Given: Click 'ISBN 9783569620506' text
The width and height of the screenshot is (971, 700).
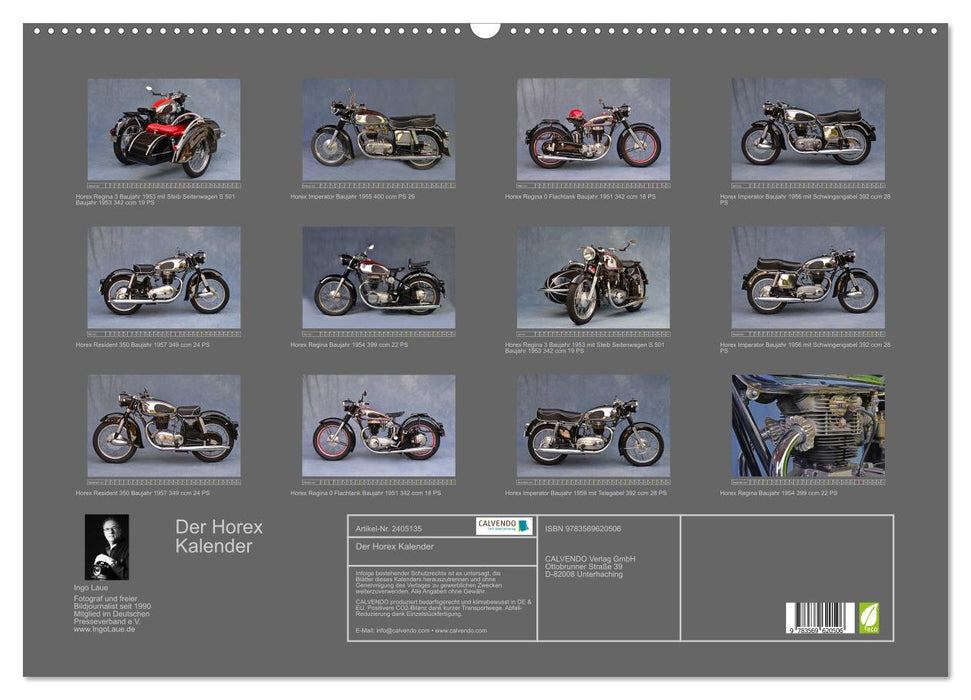Looking at the screenshot, I should [583, 529].
